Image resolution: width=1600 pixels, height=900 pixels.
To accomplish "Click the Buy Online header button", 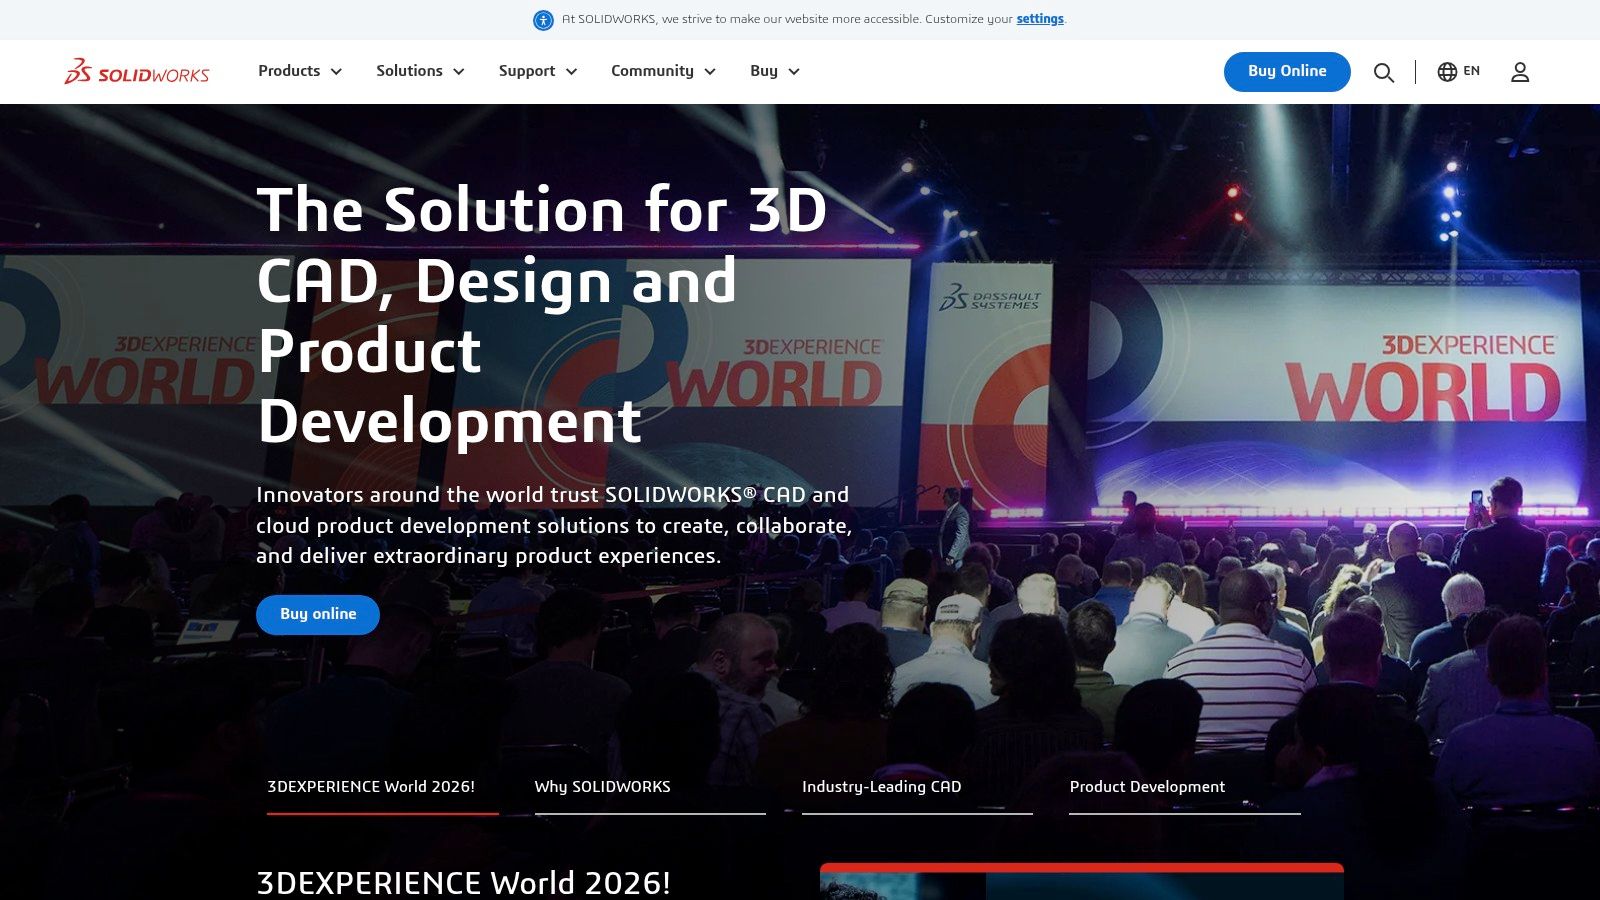I will (x=1287, y=71).
